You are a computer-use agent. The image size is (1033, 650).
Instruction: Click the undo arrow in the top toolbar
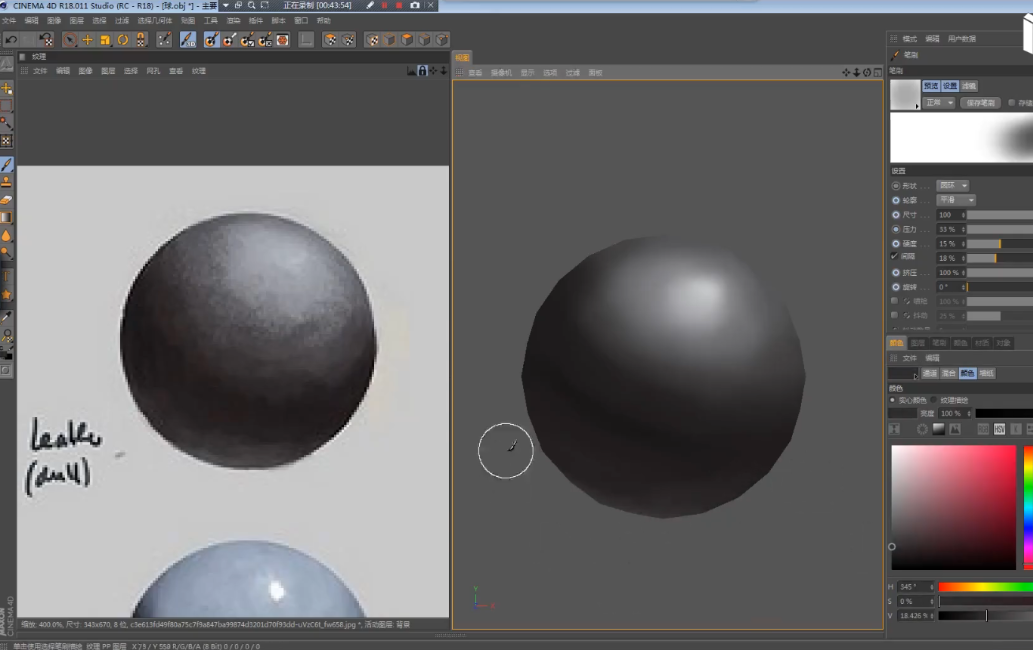click(x=11, y=40)
